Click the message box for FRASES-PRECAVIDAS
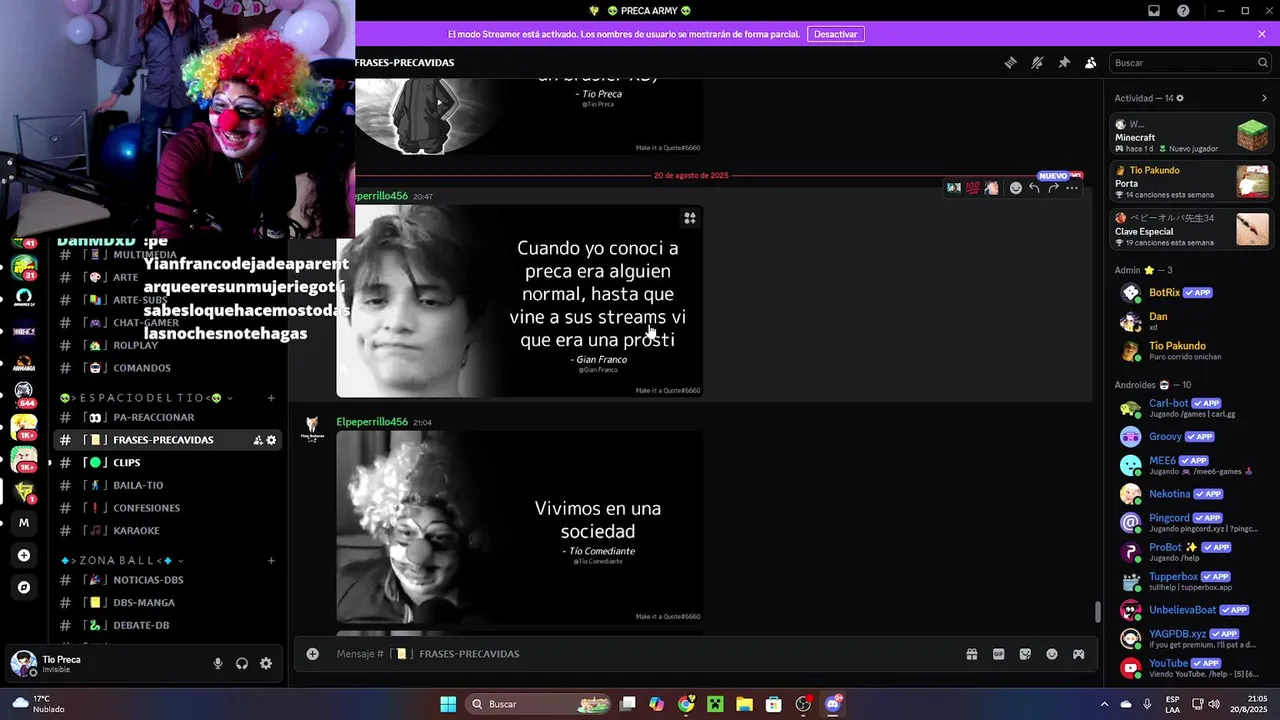This screenshot has height=720, width=1280. pyautogui.click(x=640, y=654)
